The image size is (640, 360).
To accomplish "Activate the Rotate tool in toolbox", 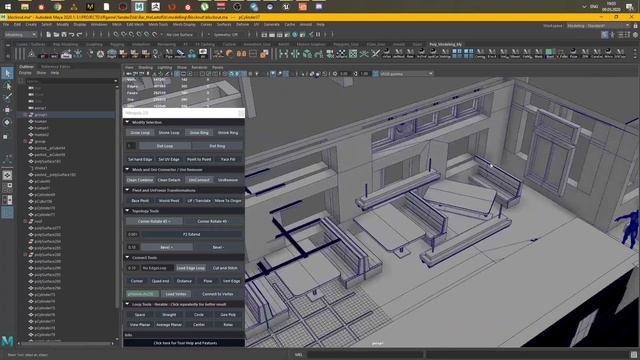I will coord(7,122).
